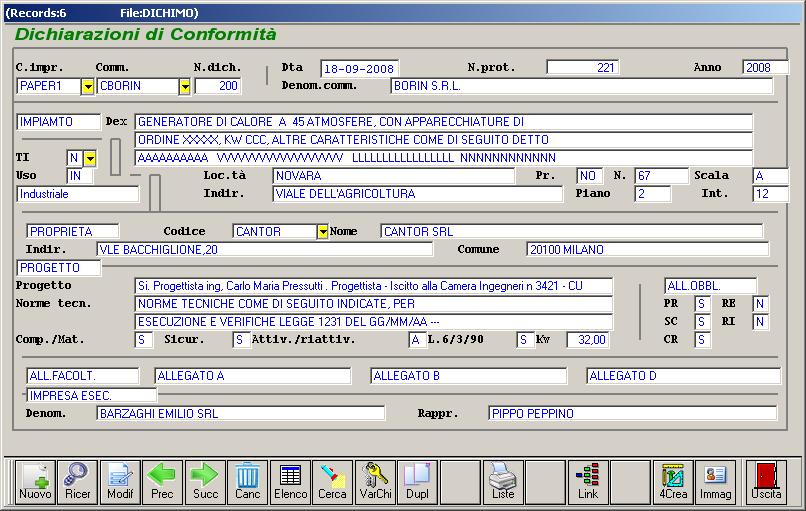Click the IMPIAMTO section field
The width and height of the screenshot is (806, 511).
point(59,122)
